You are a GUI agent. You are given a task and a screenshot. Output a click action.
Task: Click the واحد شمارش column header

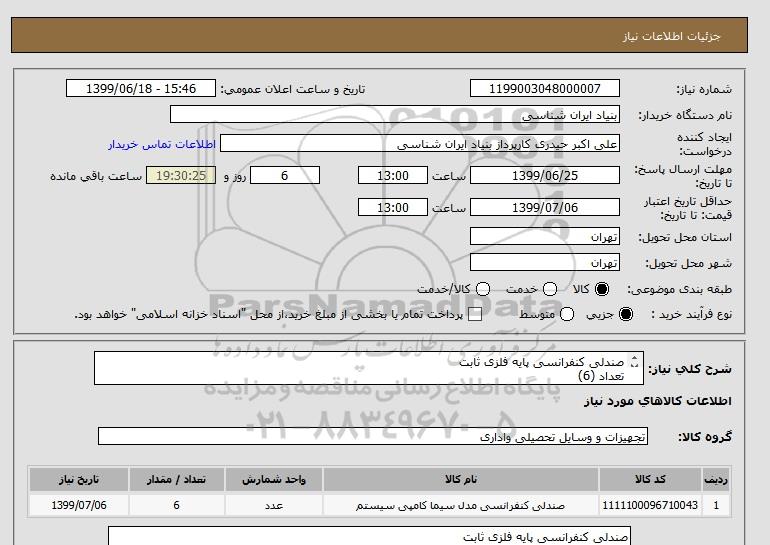tap(274, 479)
